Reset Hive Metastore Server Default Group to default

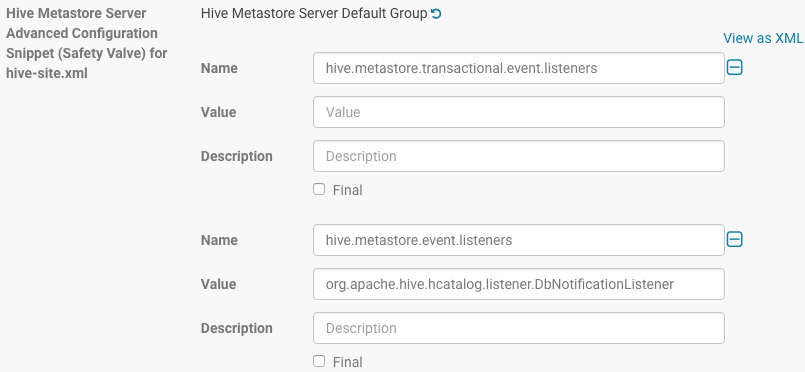coord(436,14)
